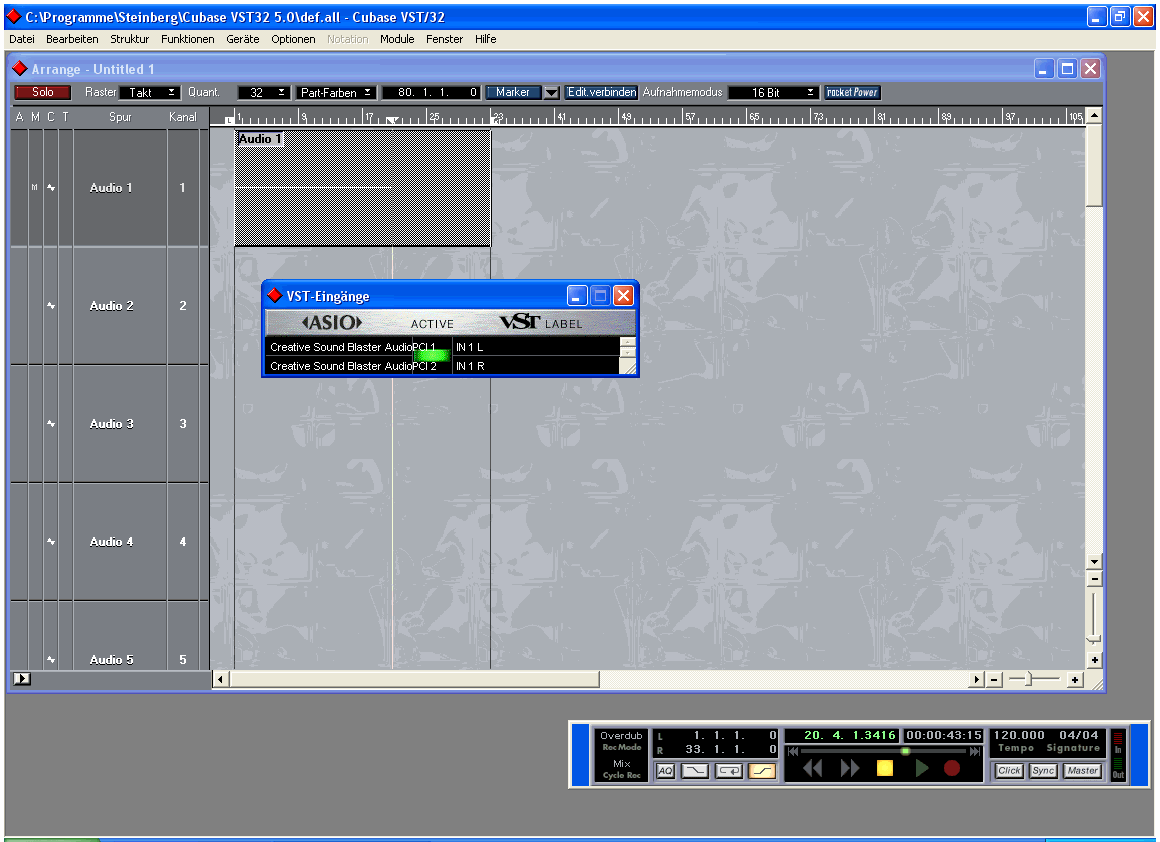Screen dimensions: 1160x842
Task: Jump to start with the previous-marker icon
Action: tap(792, 751)
